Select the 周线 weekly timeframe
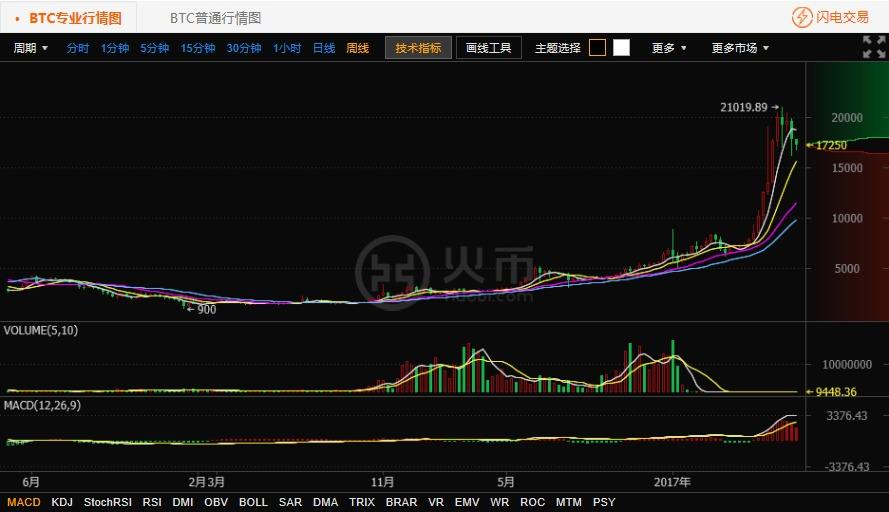This screenshot has width=889, height=512. pyautogui.click(x=358, y=48)
